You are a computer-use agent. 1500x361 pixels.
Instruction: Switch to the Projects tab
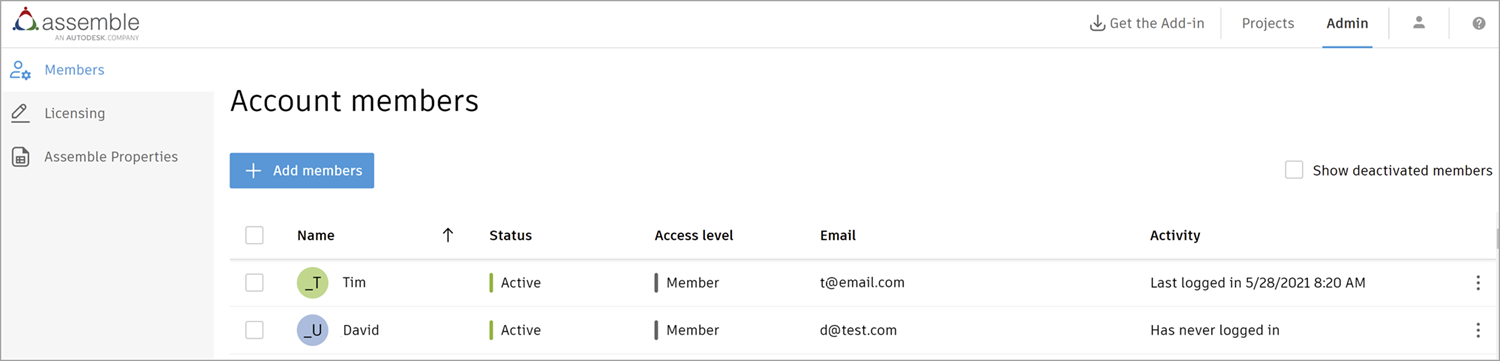coord(1268,23)
